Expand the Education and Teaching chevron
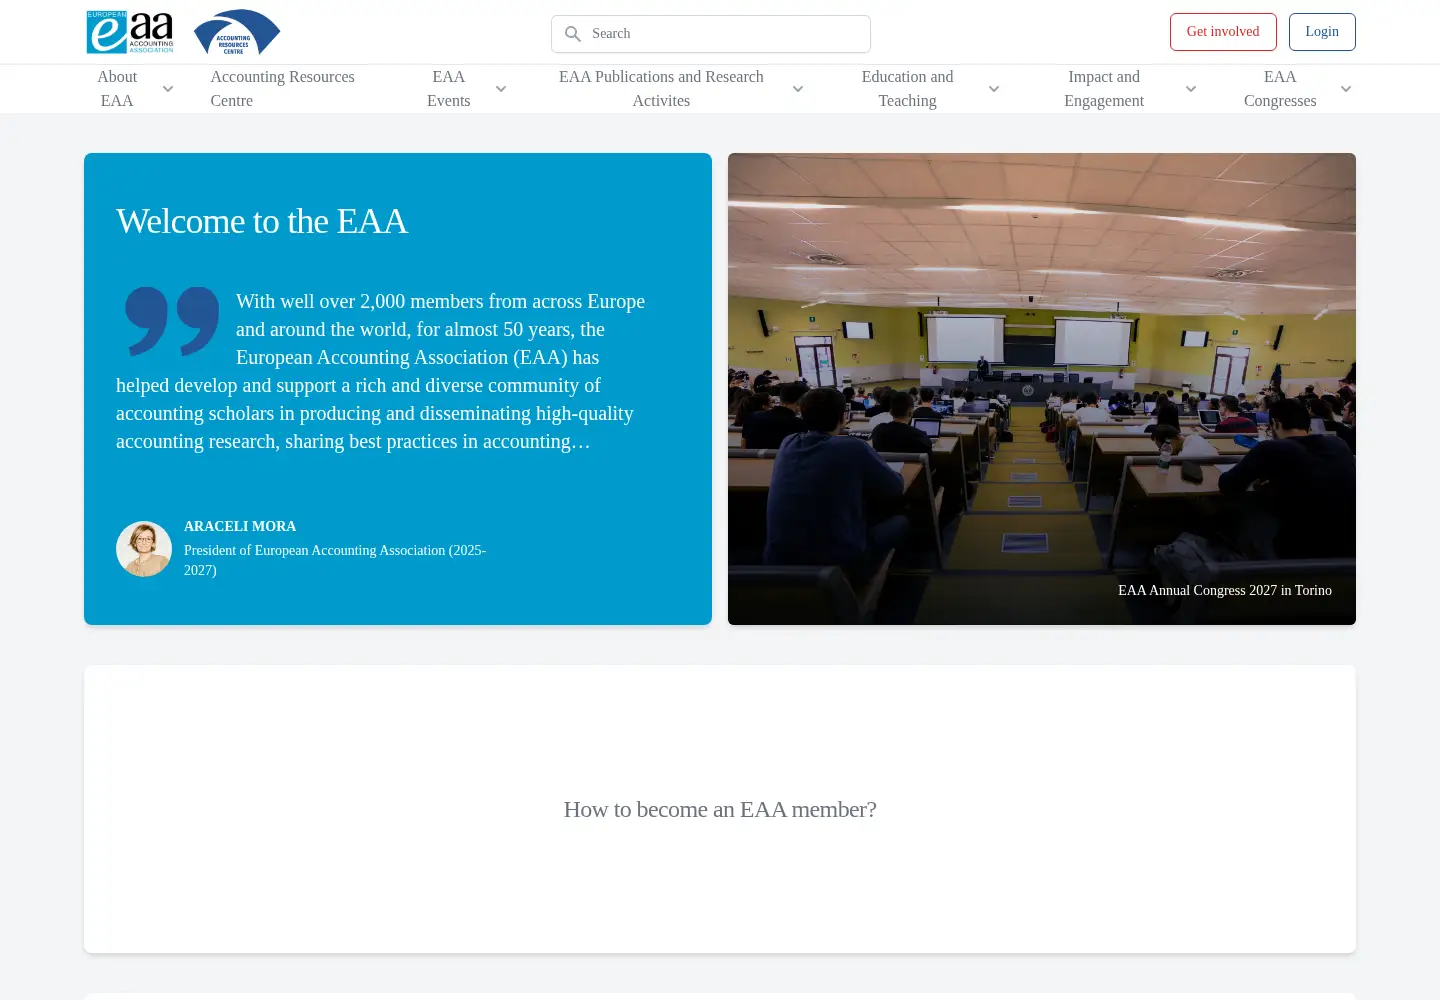 tap(994, 89)
